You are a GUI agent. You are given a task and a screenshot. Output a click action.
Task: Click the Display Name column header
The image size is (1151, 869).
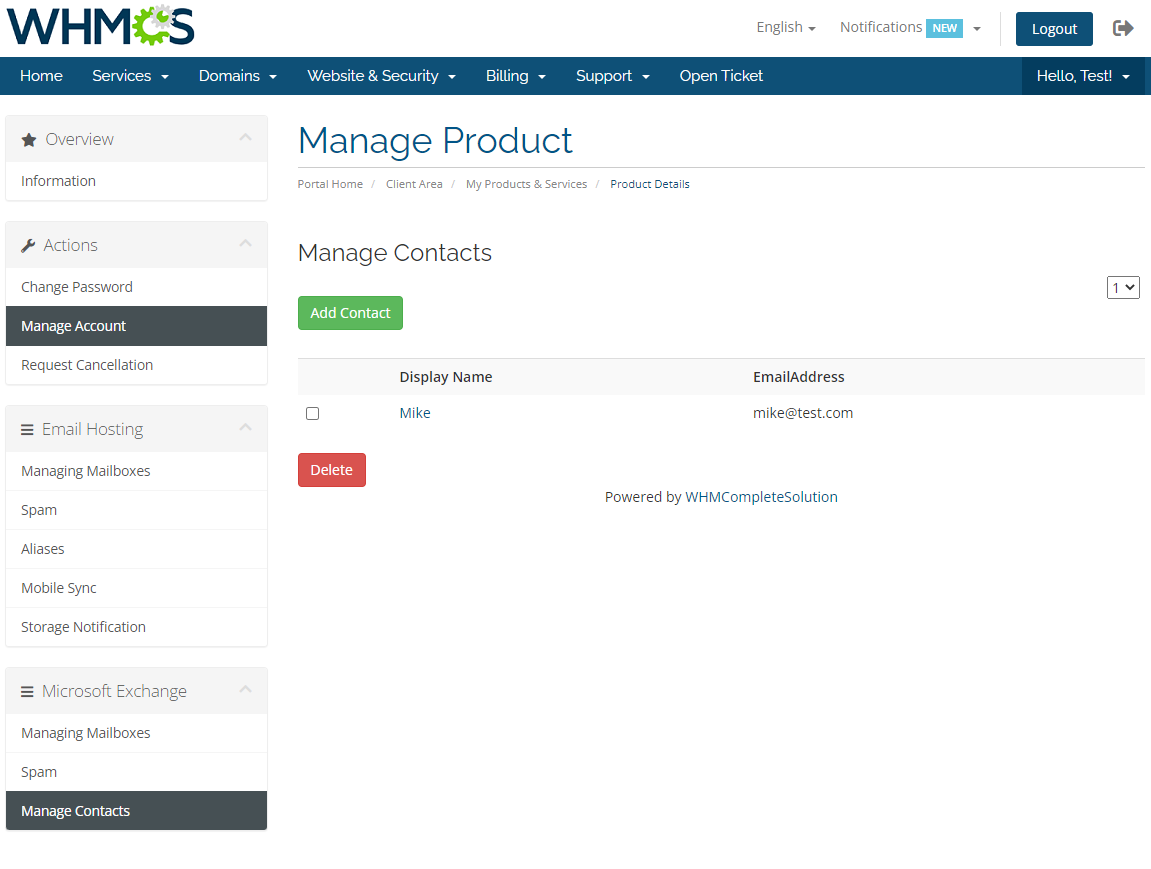(446, 377)
